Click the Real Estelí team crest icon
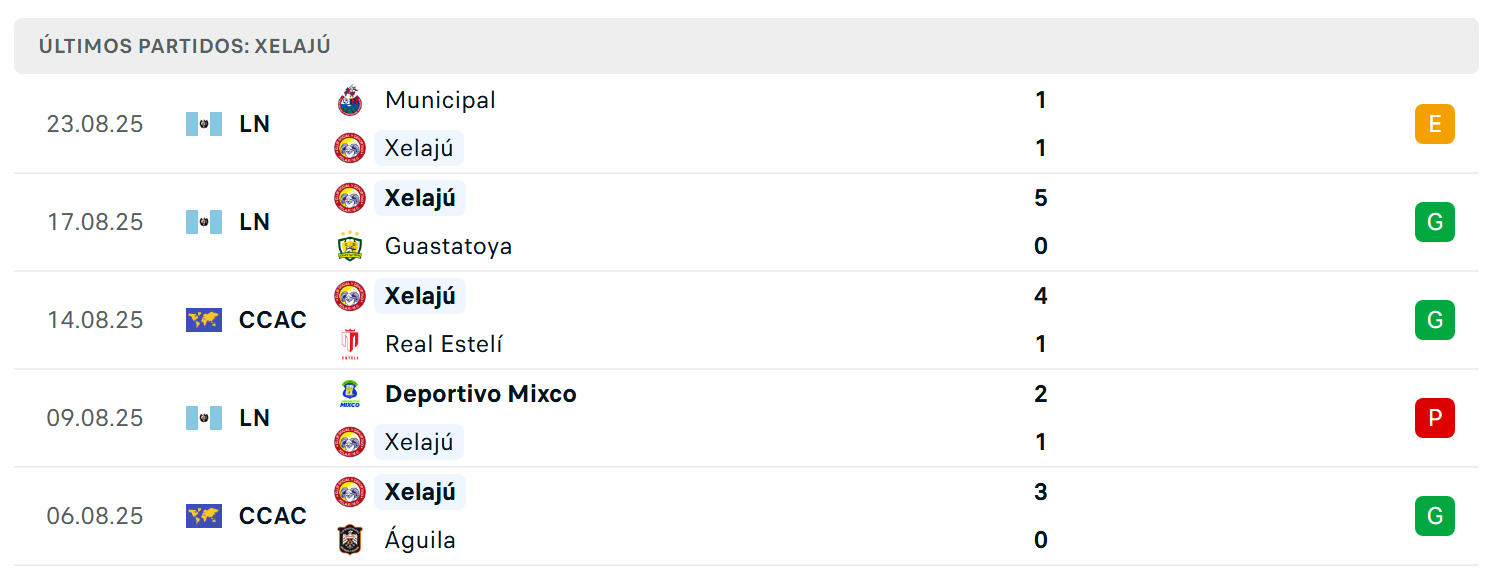 coord(350,344)
